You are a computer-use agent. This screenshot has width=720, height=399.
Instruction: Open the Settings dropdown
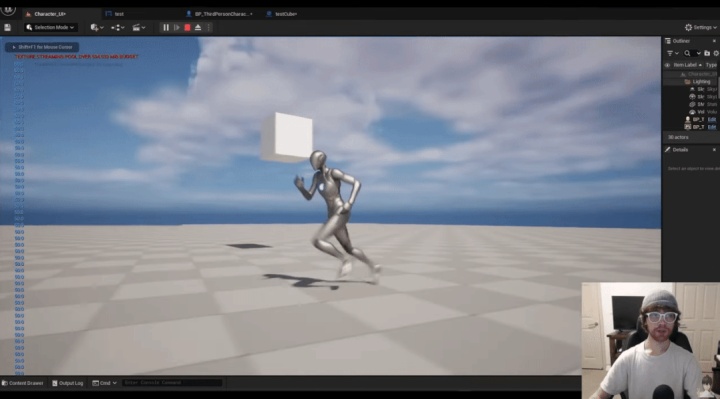coord(701,28)
